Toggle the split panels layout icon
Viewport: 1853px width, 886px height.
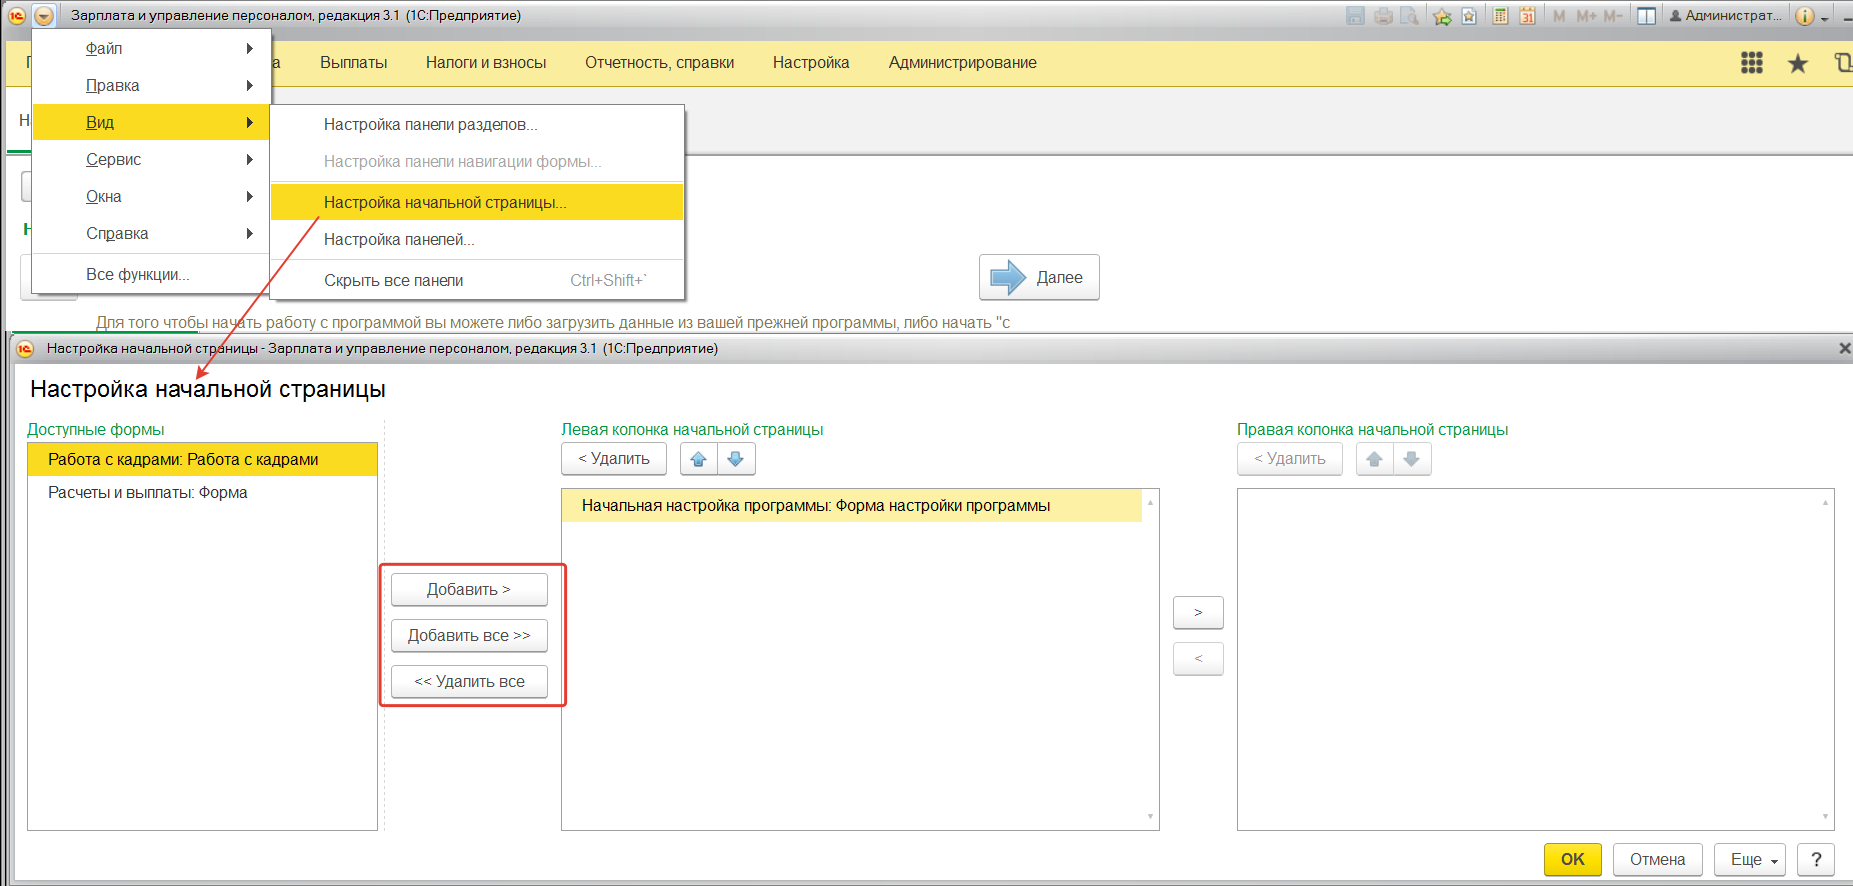coord(1646,16)
